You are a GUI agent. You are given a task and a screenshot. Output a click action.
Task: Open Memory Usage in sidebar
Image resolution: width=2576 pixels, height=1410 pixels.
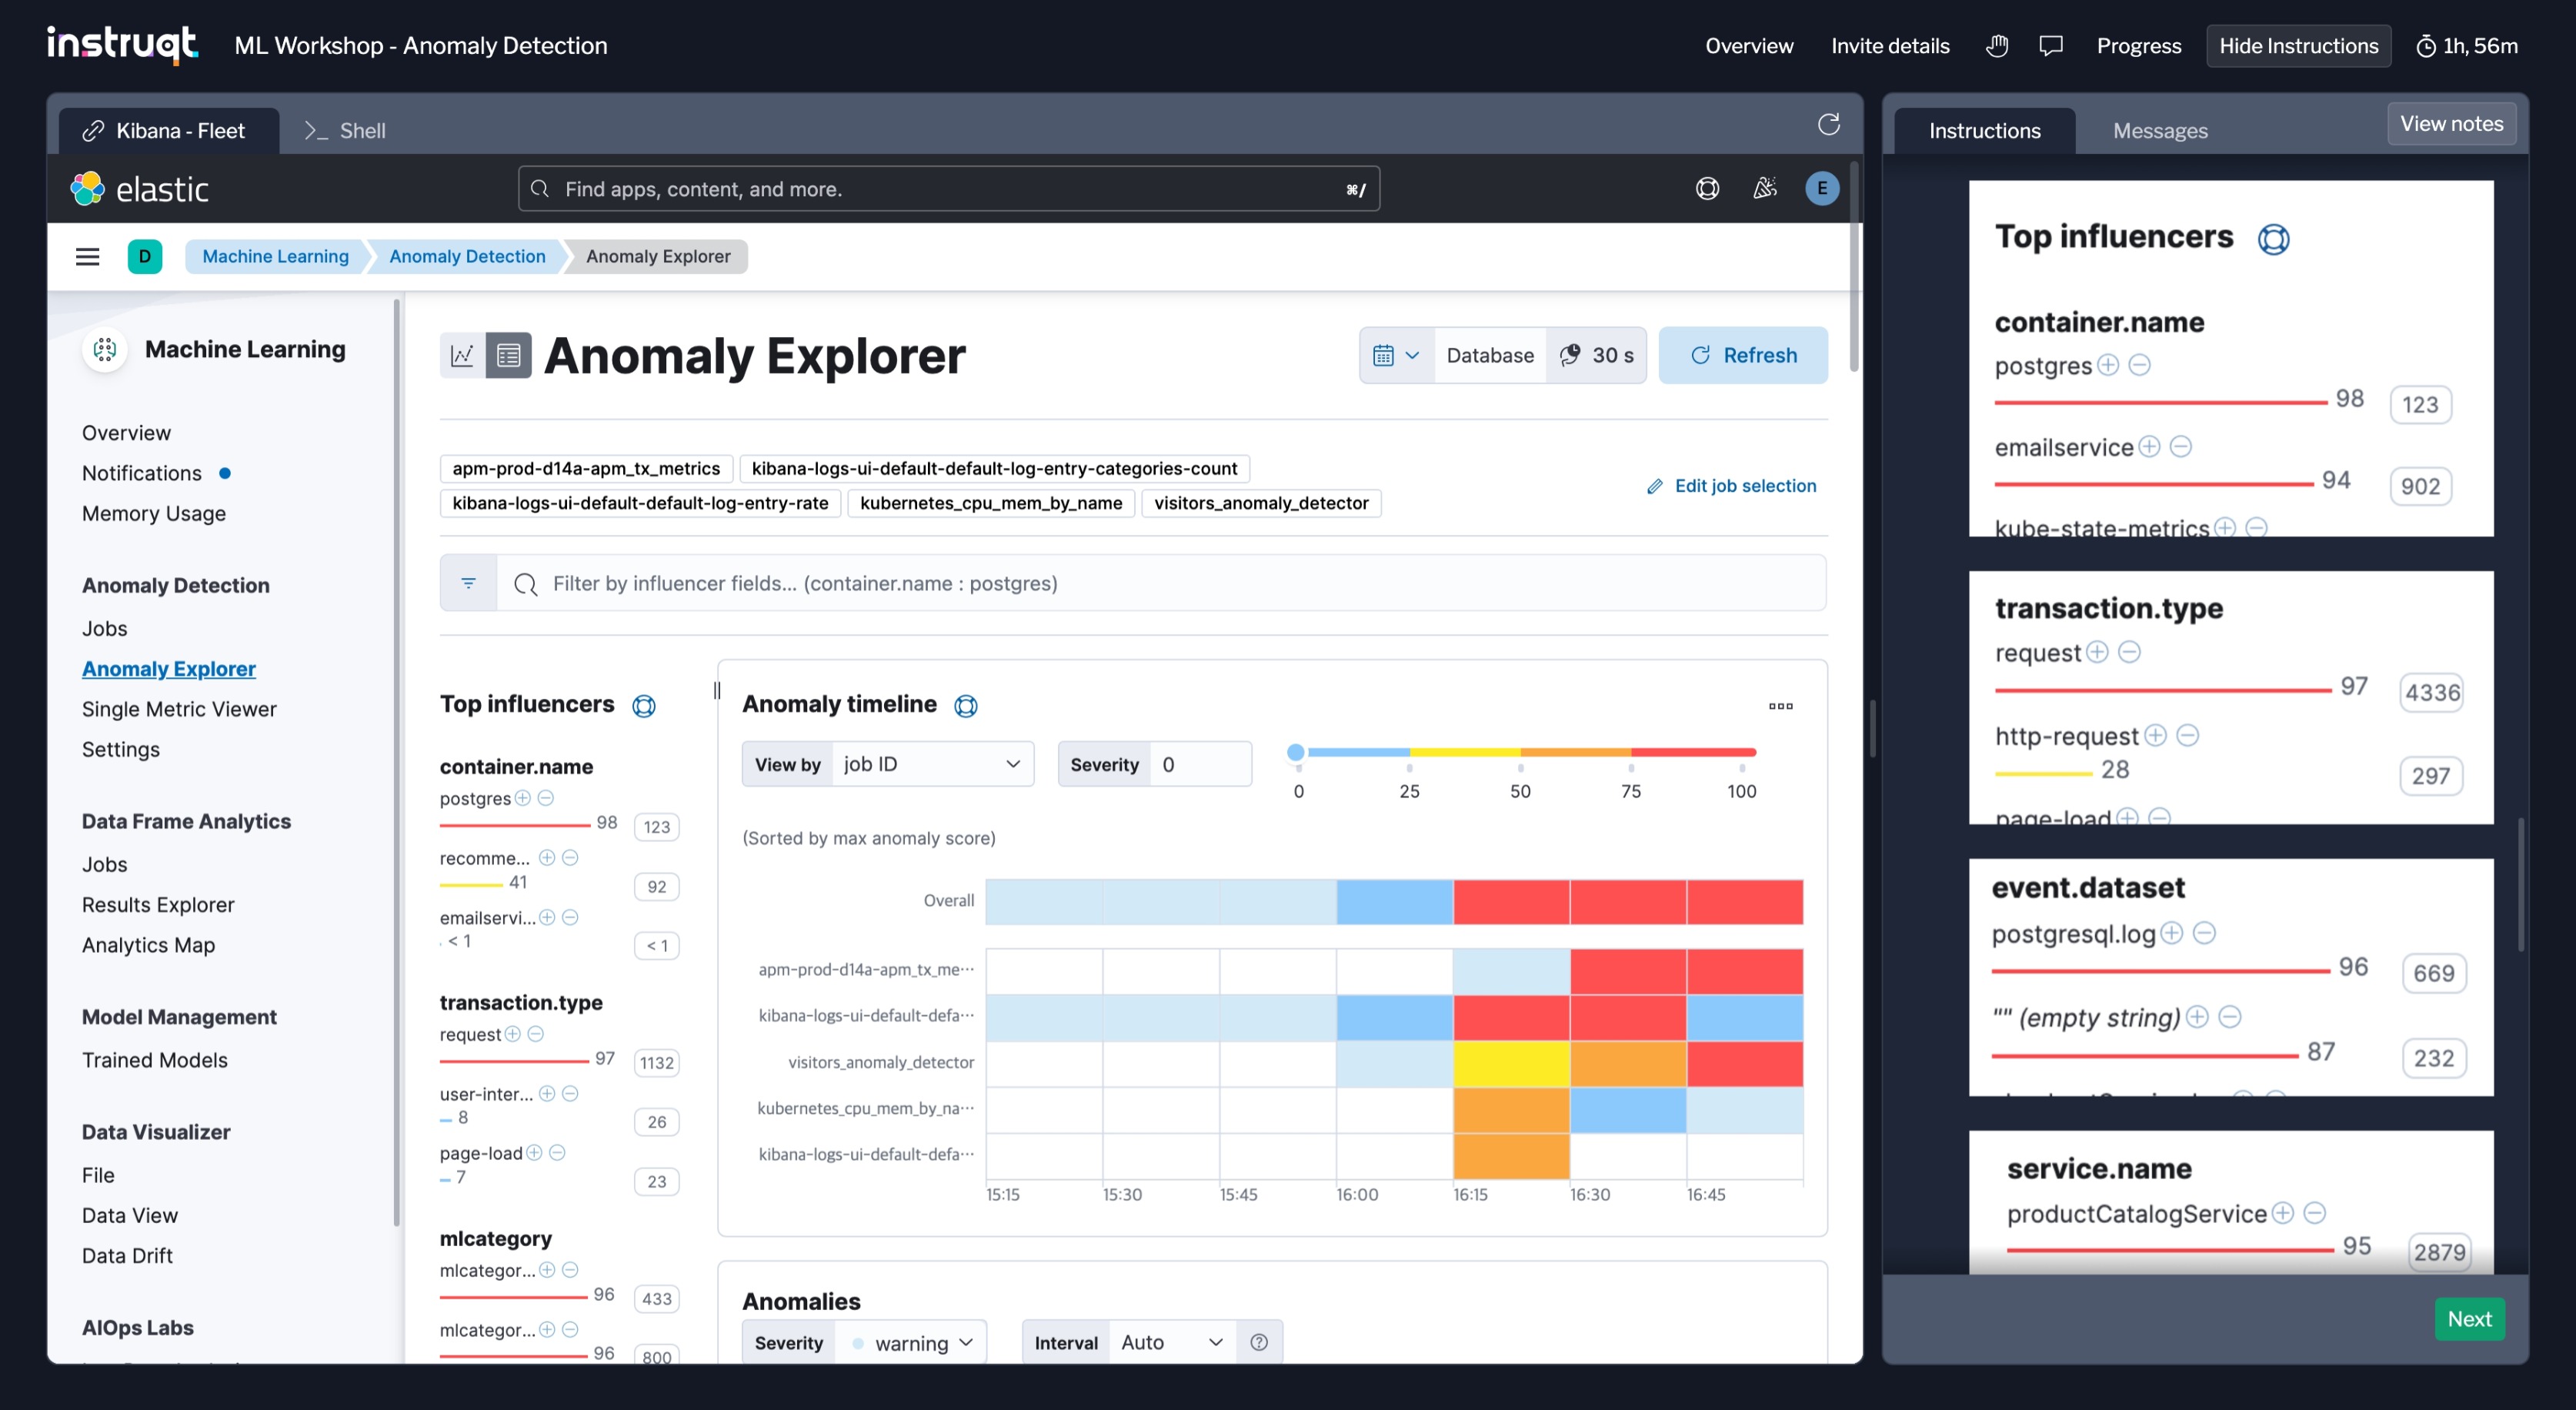click(154, 513)
